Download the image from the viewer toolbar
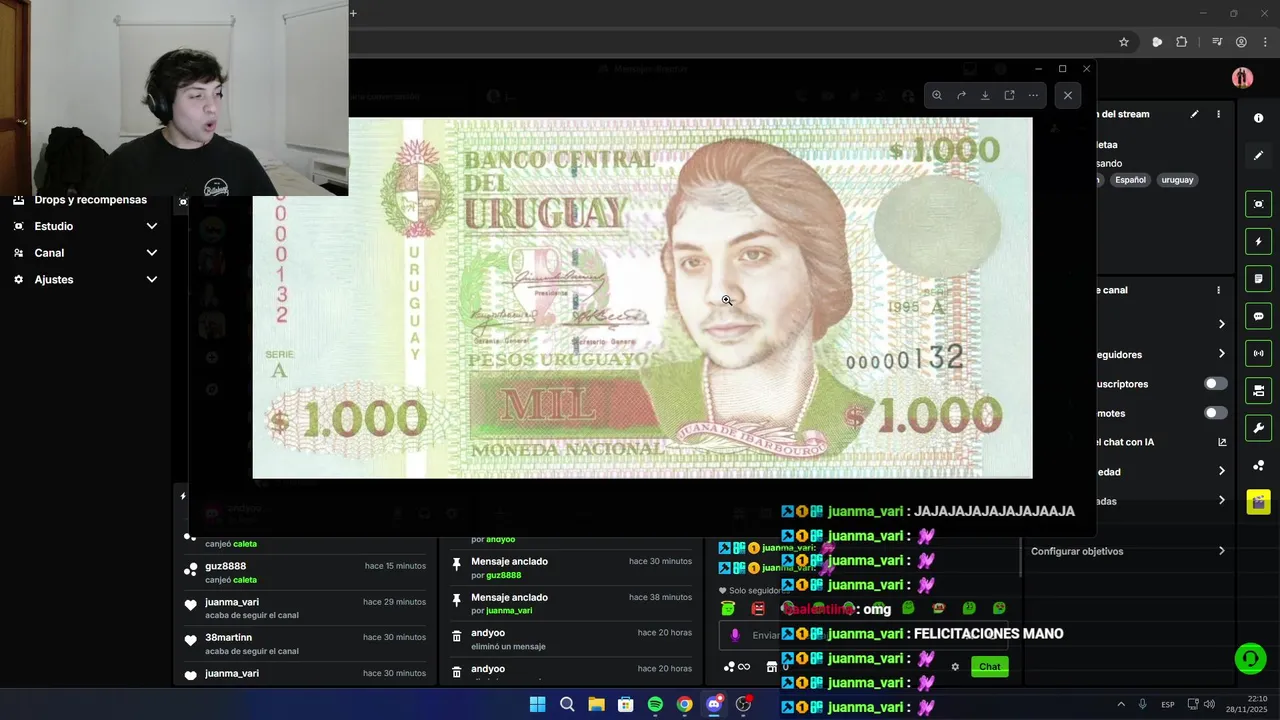 985,95
